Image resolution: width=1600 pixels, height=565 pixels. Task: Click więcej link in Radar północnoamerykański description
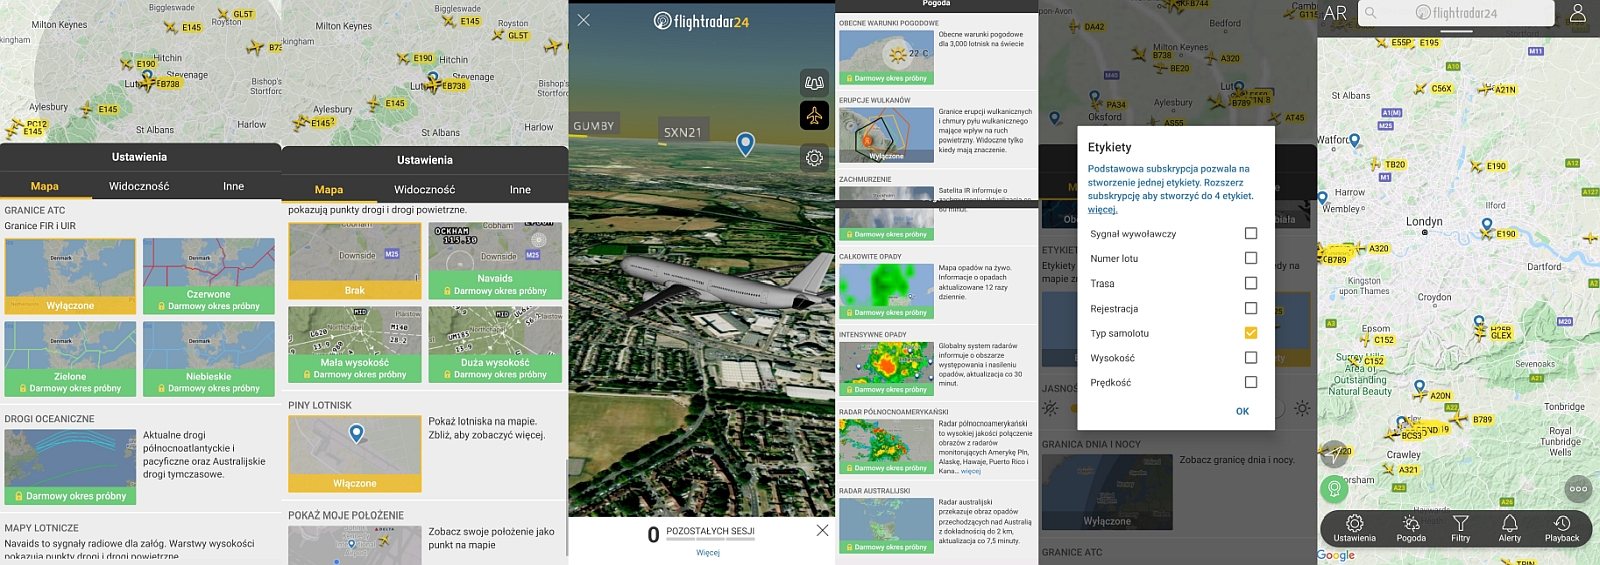click(971, 471)
